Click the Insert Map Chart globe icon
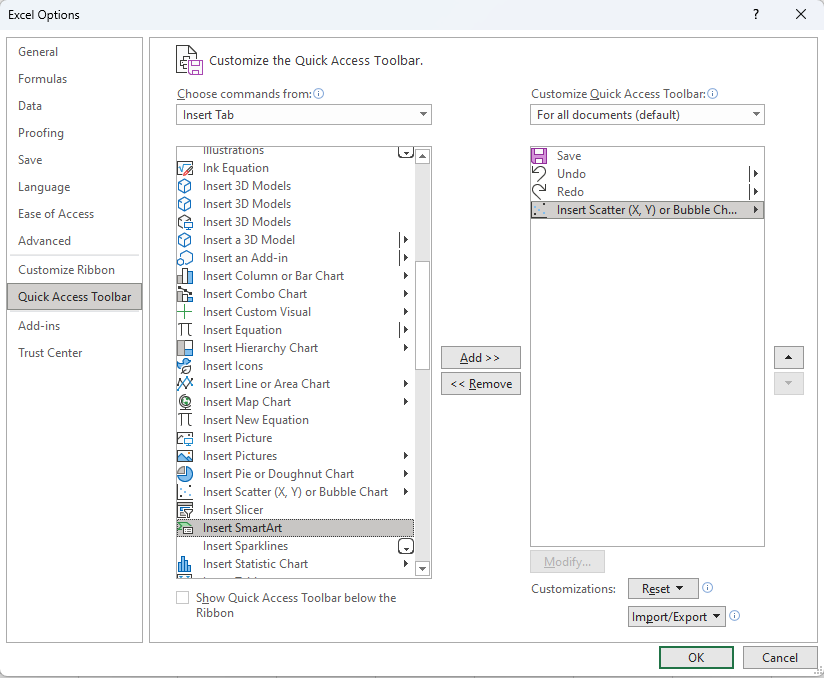The width and height of the screenshot is (824, 678). [185, 402]
